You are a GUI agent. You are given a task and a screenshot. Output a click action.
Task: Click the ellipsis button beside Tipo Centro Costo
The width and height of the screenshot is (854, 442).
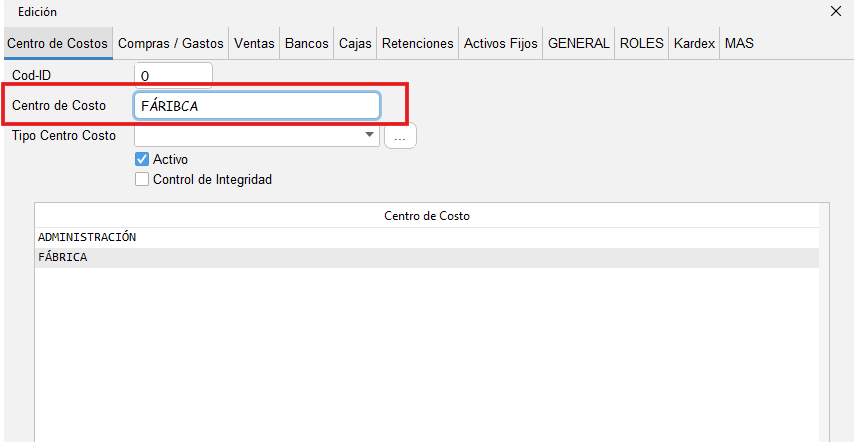click(400, 137)
